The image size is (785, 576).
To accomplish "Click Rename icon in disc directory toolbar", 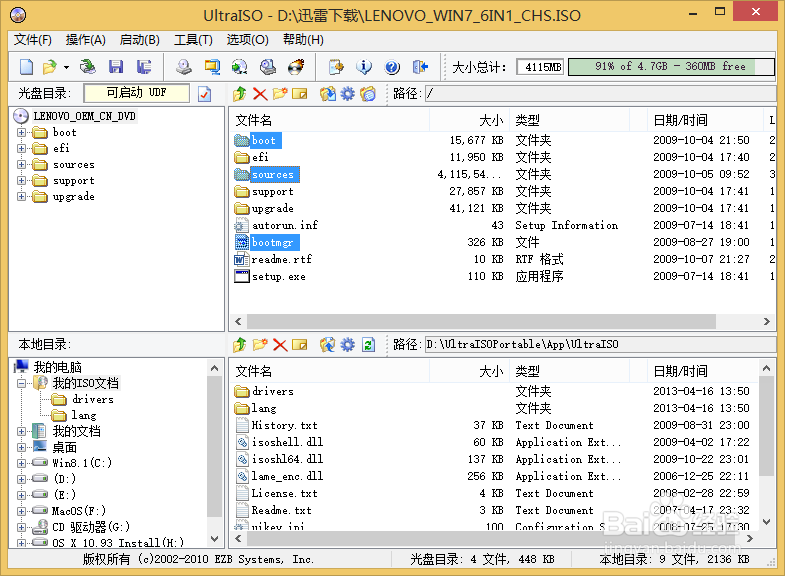I will click(x=299, y=94).
